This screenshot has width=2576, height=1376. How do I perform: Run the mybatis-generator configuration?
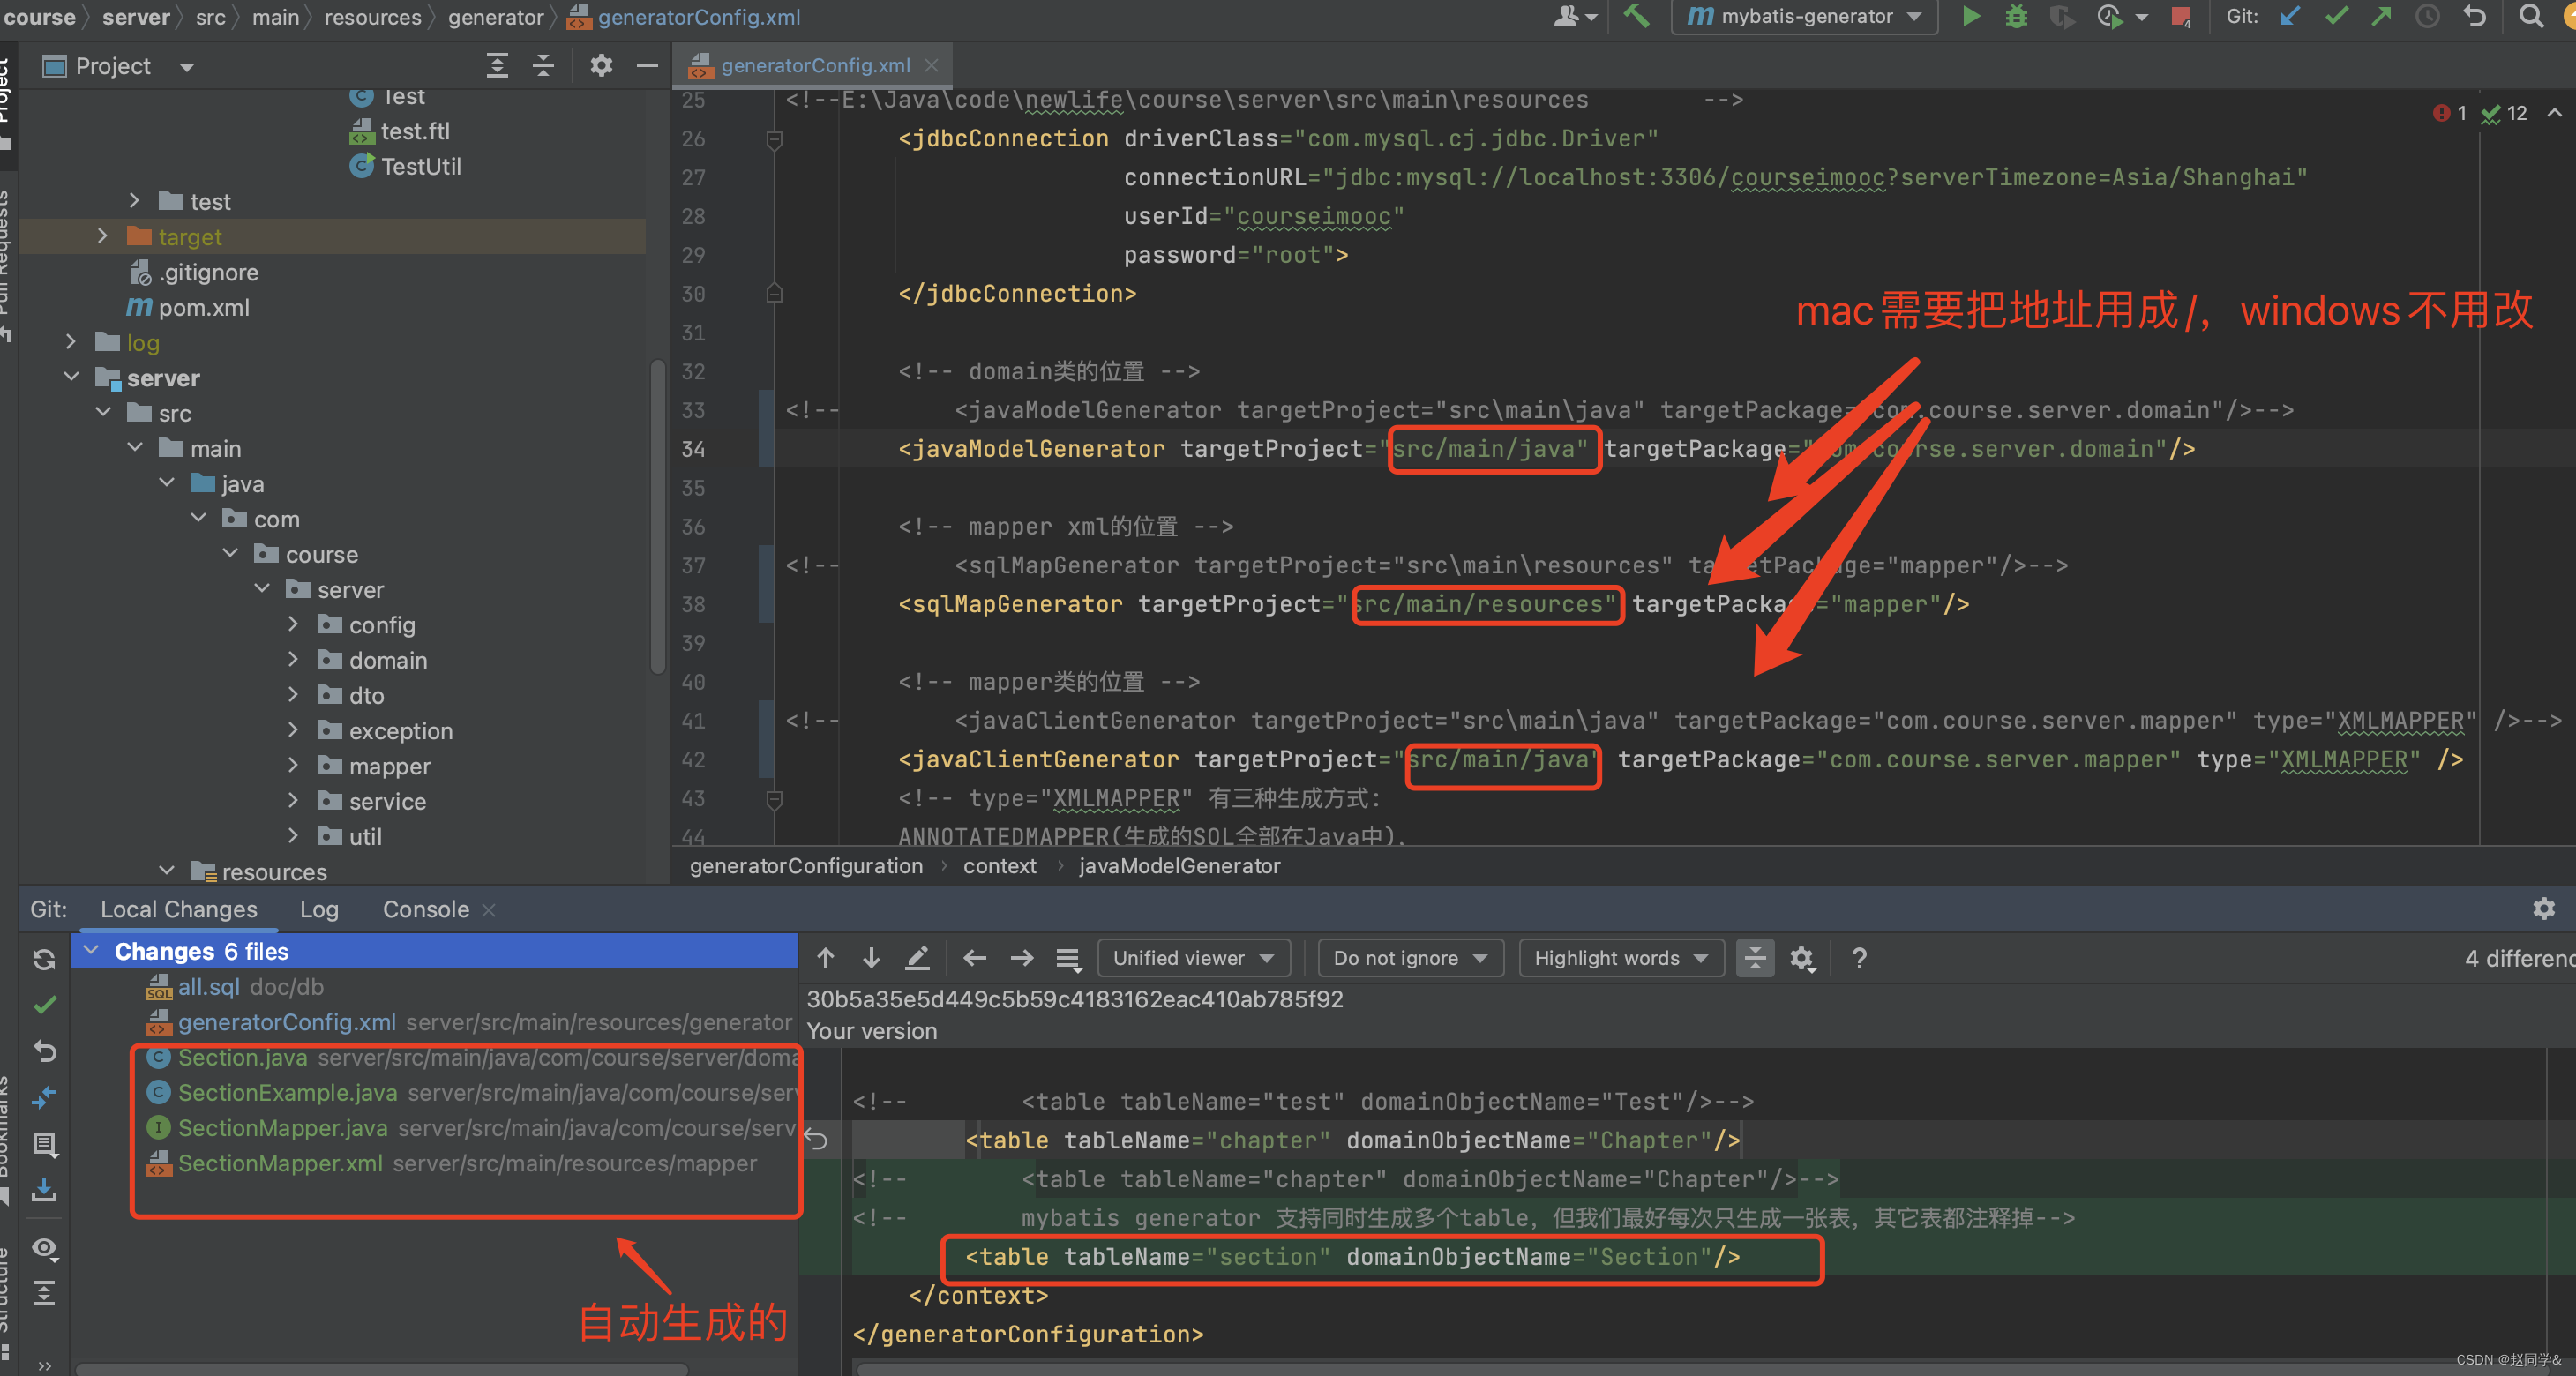(1970, 17)
